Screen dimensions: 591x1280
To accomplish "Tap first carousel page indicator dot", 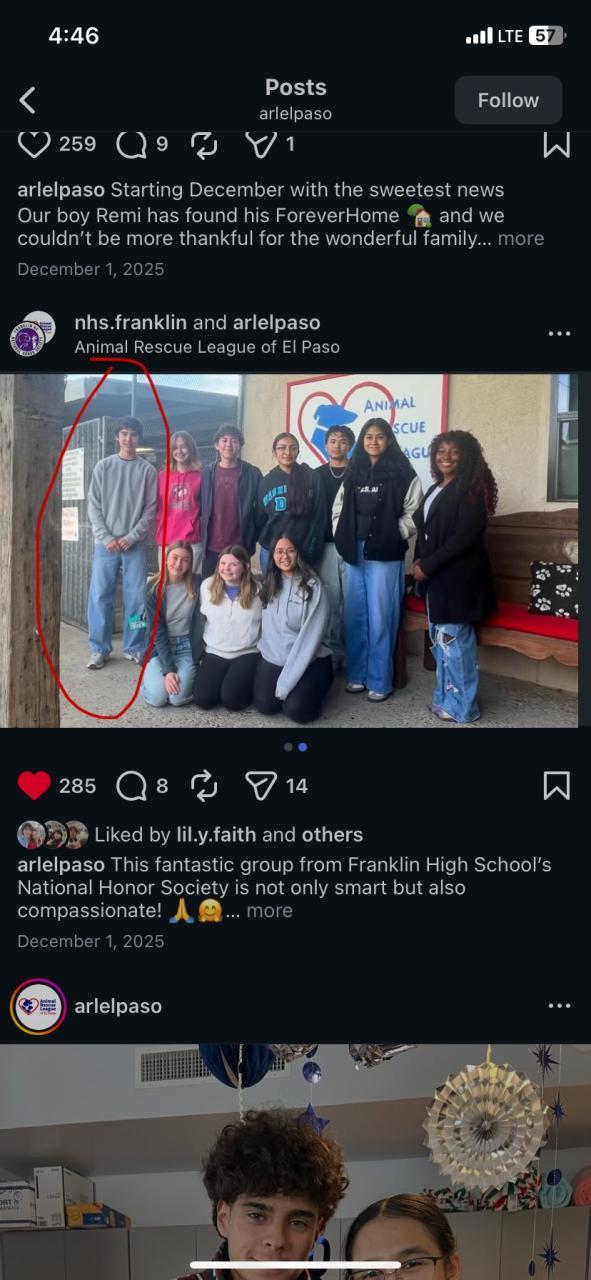I will click(288, 747).
